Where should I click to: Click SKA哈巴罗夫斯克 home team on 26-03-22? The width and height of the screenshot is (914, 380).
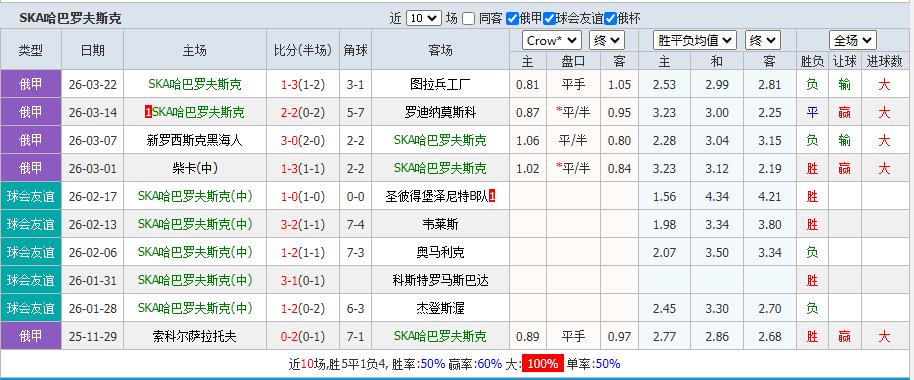[195, 85]
